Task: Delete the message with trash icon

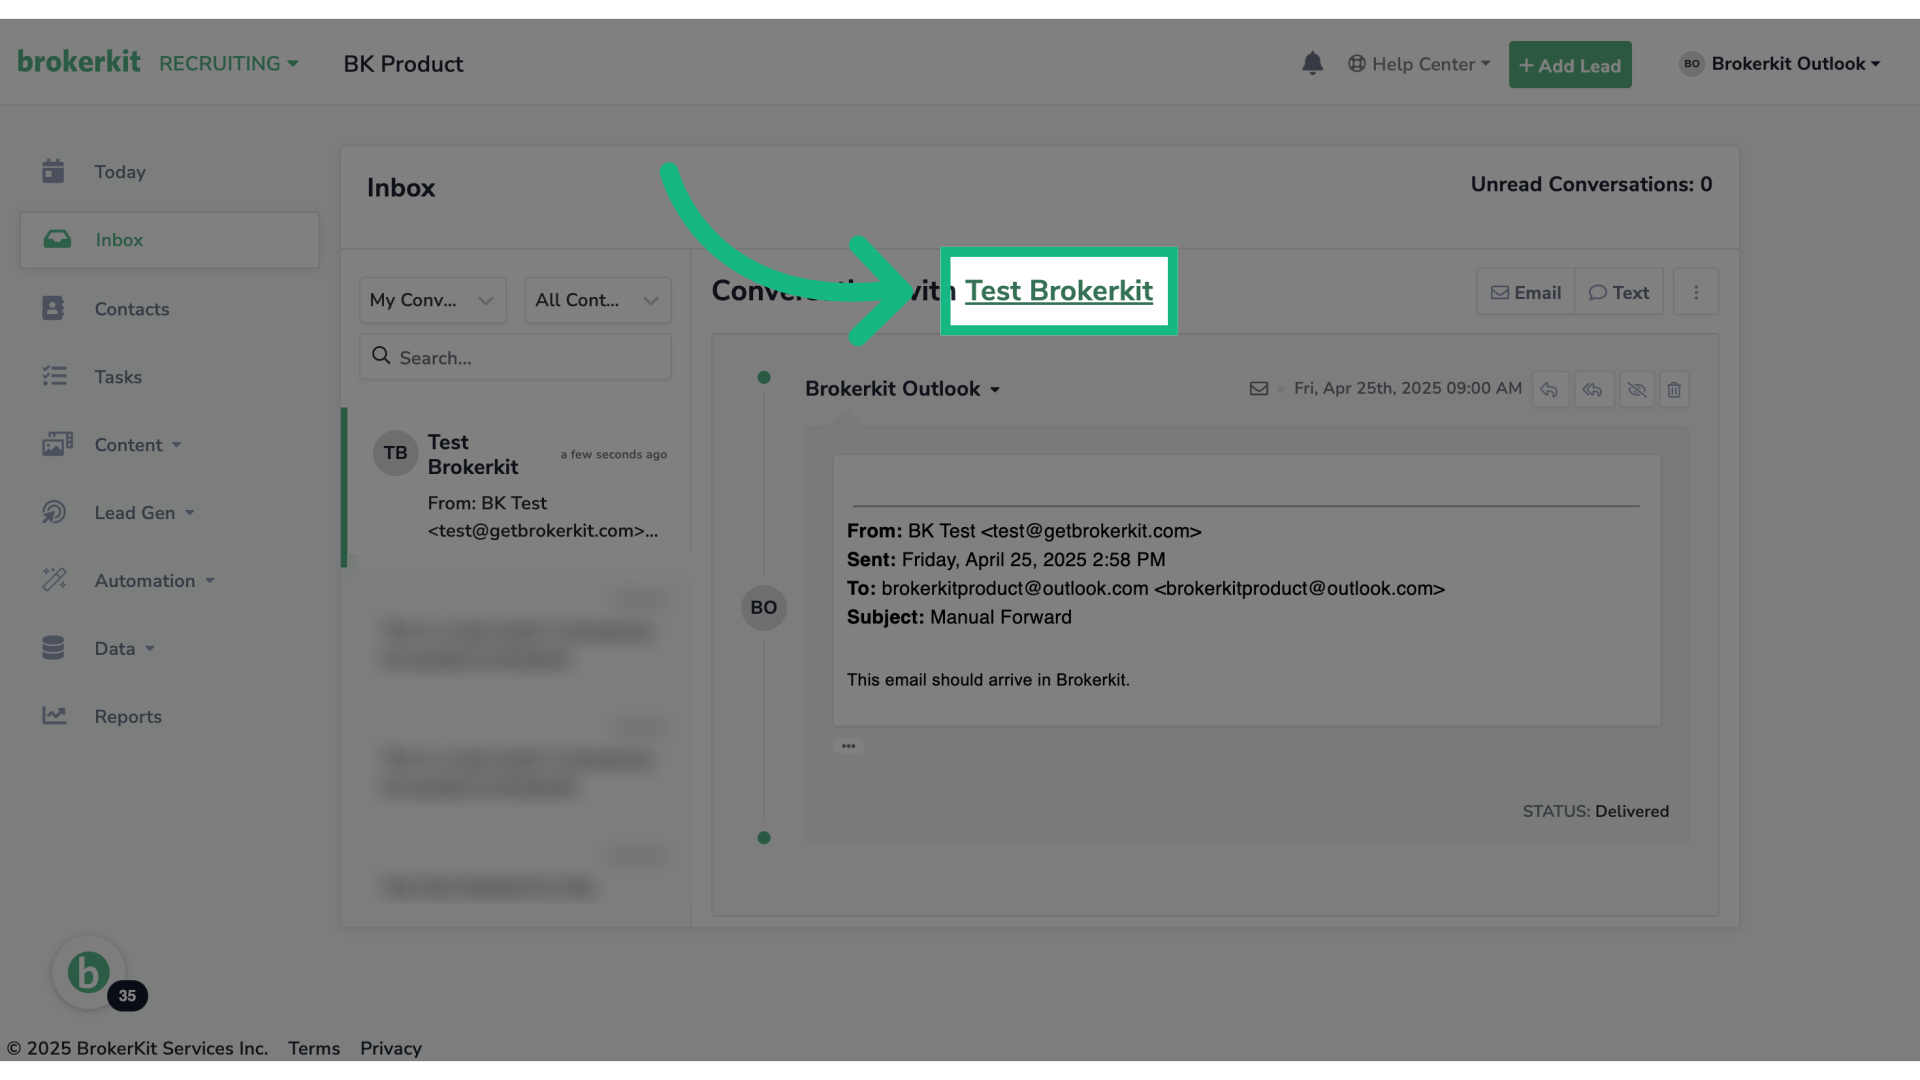Action: click(x=1674, y=390)
